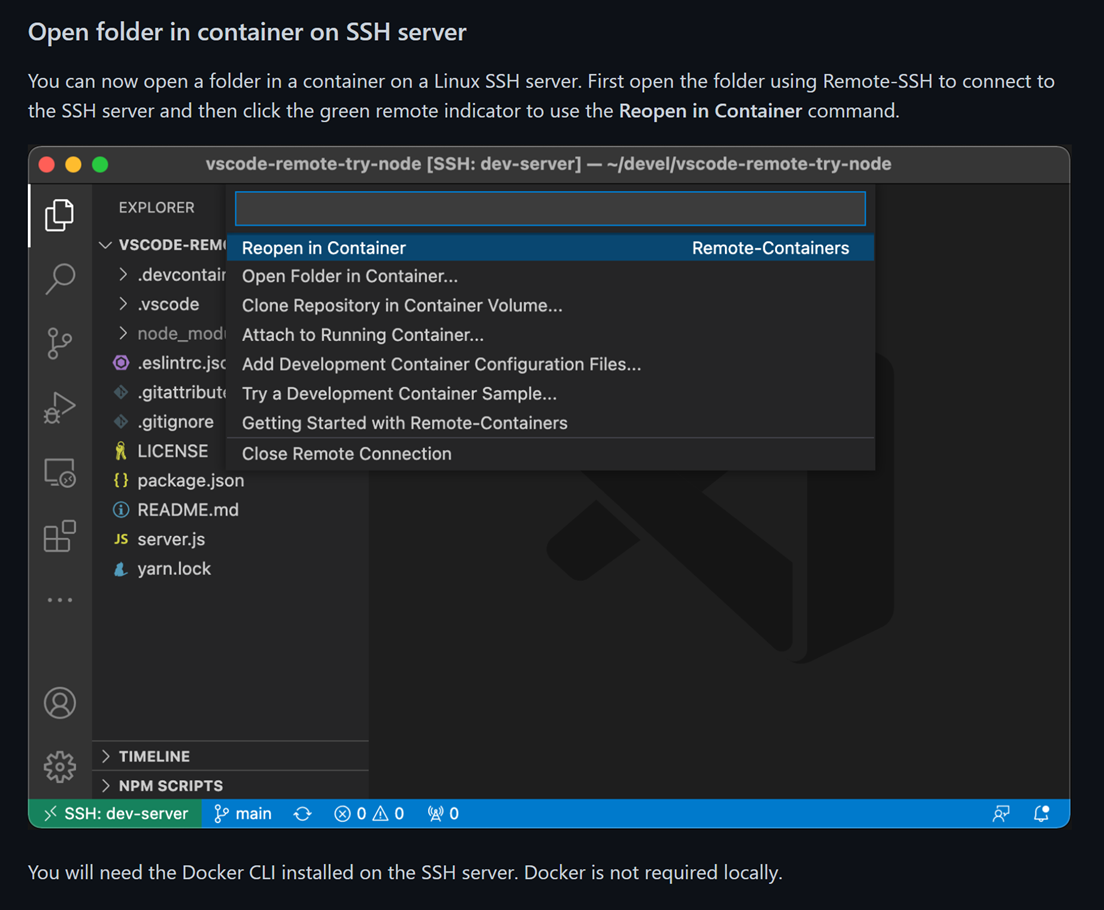Screen dimensions: 1104x910
Task: Select Close Remote Connection
Action: (x=551, y=454)
